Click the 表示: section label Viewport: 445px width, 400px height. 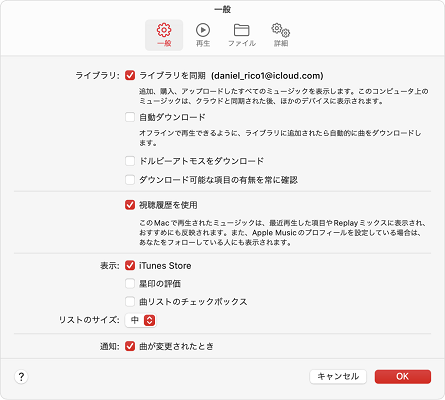click(x=110, y=266)
